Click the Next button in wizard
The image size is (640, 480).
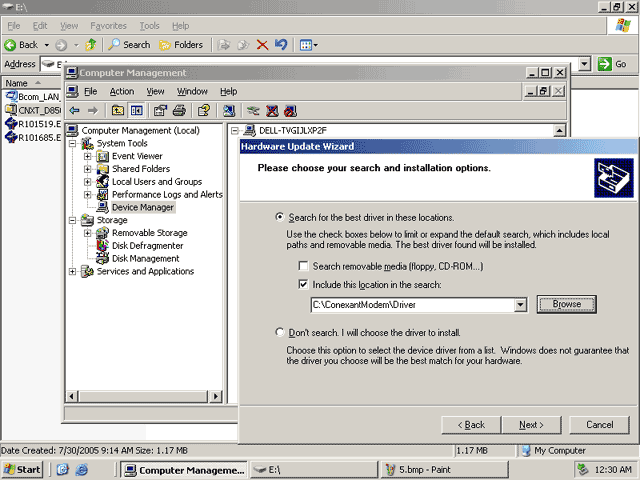pyautogui.click(x=531, y=425)
